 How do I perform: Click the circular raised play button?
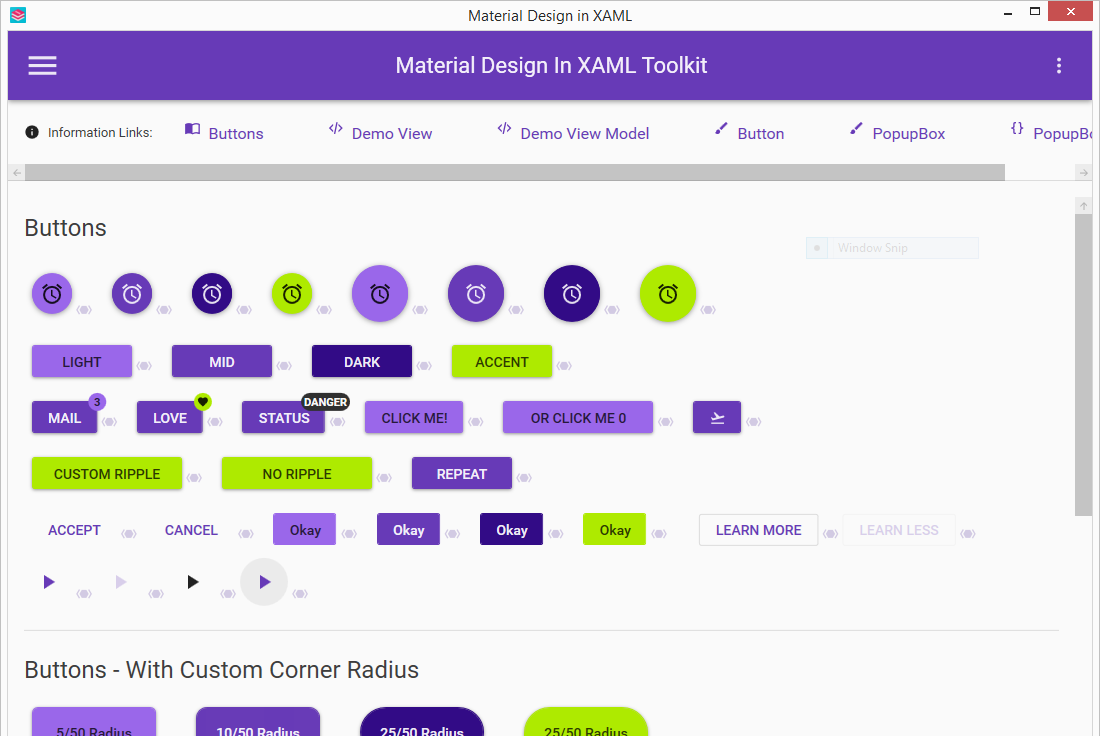263,581
